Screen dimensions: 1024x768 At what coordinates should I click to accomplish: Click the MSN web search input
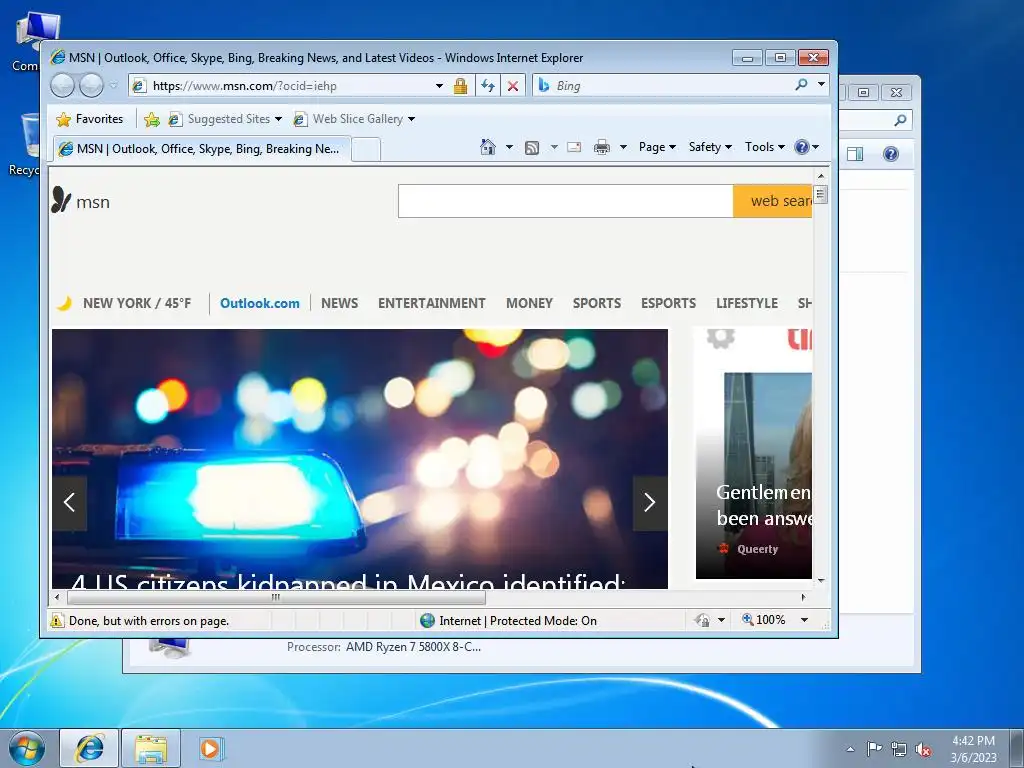point(566,200)
